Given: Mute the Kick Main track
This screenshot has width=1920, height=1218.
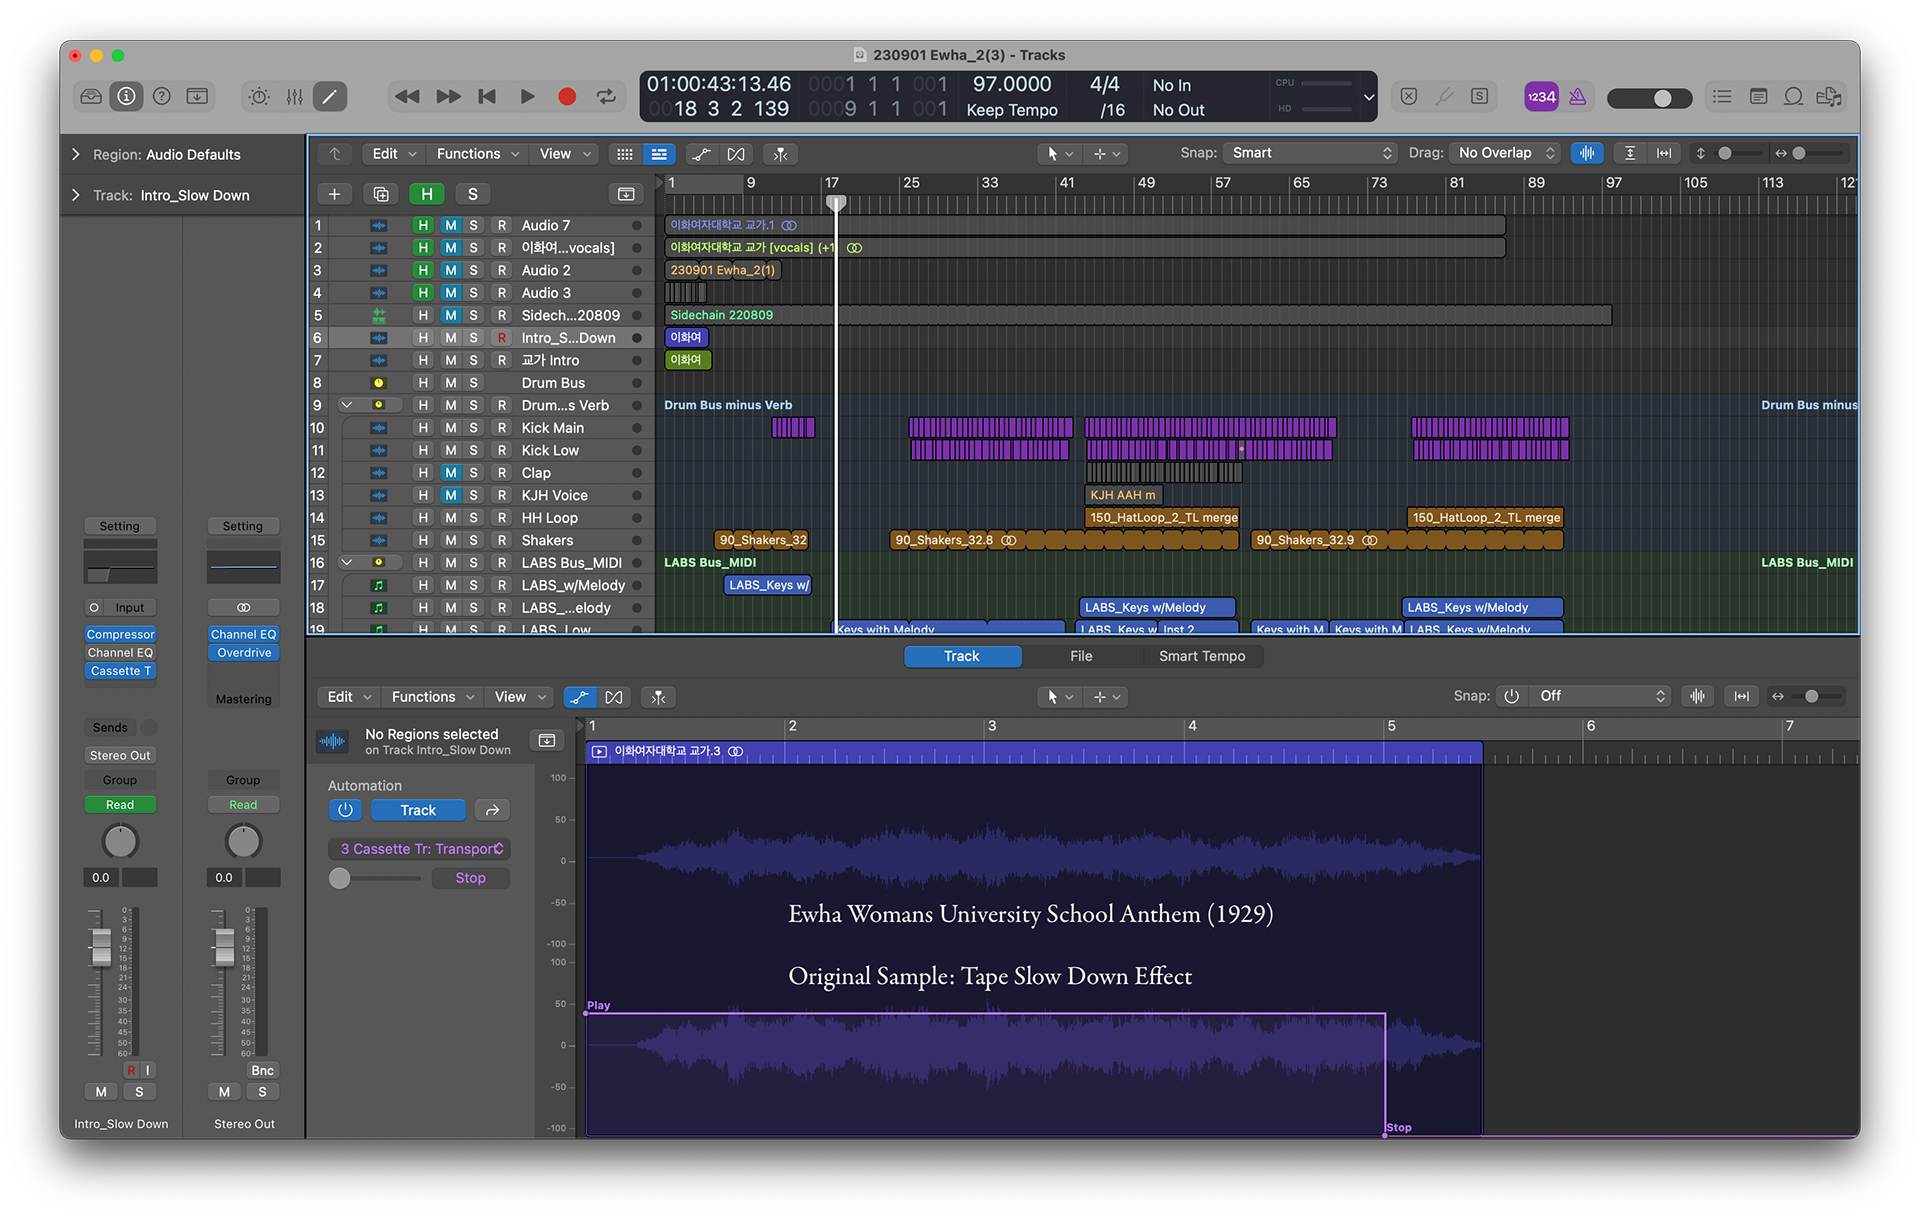Looking at the screenshot, I should (451, 428).
